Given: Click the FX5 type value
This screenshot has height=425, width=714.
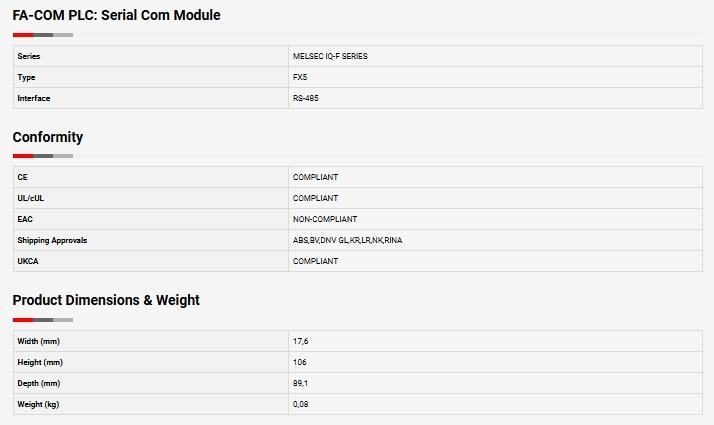Looking at the screenshot, I should click(x=300, y=77).
